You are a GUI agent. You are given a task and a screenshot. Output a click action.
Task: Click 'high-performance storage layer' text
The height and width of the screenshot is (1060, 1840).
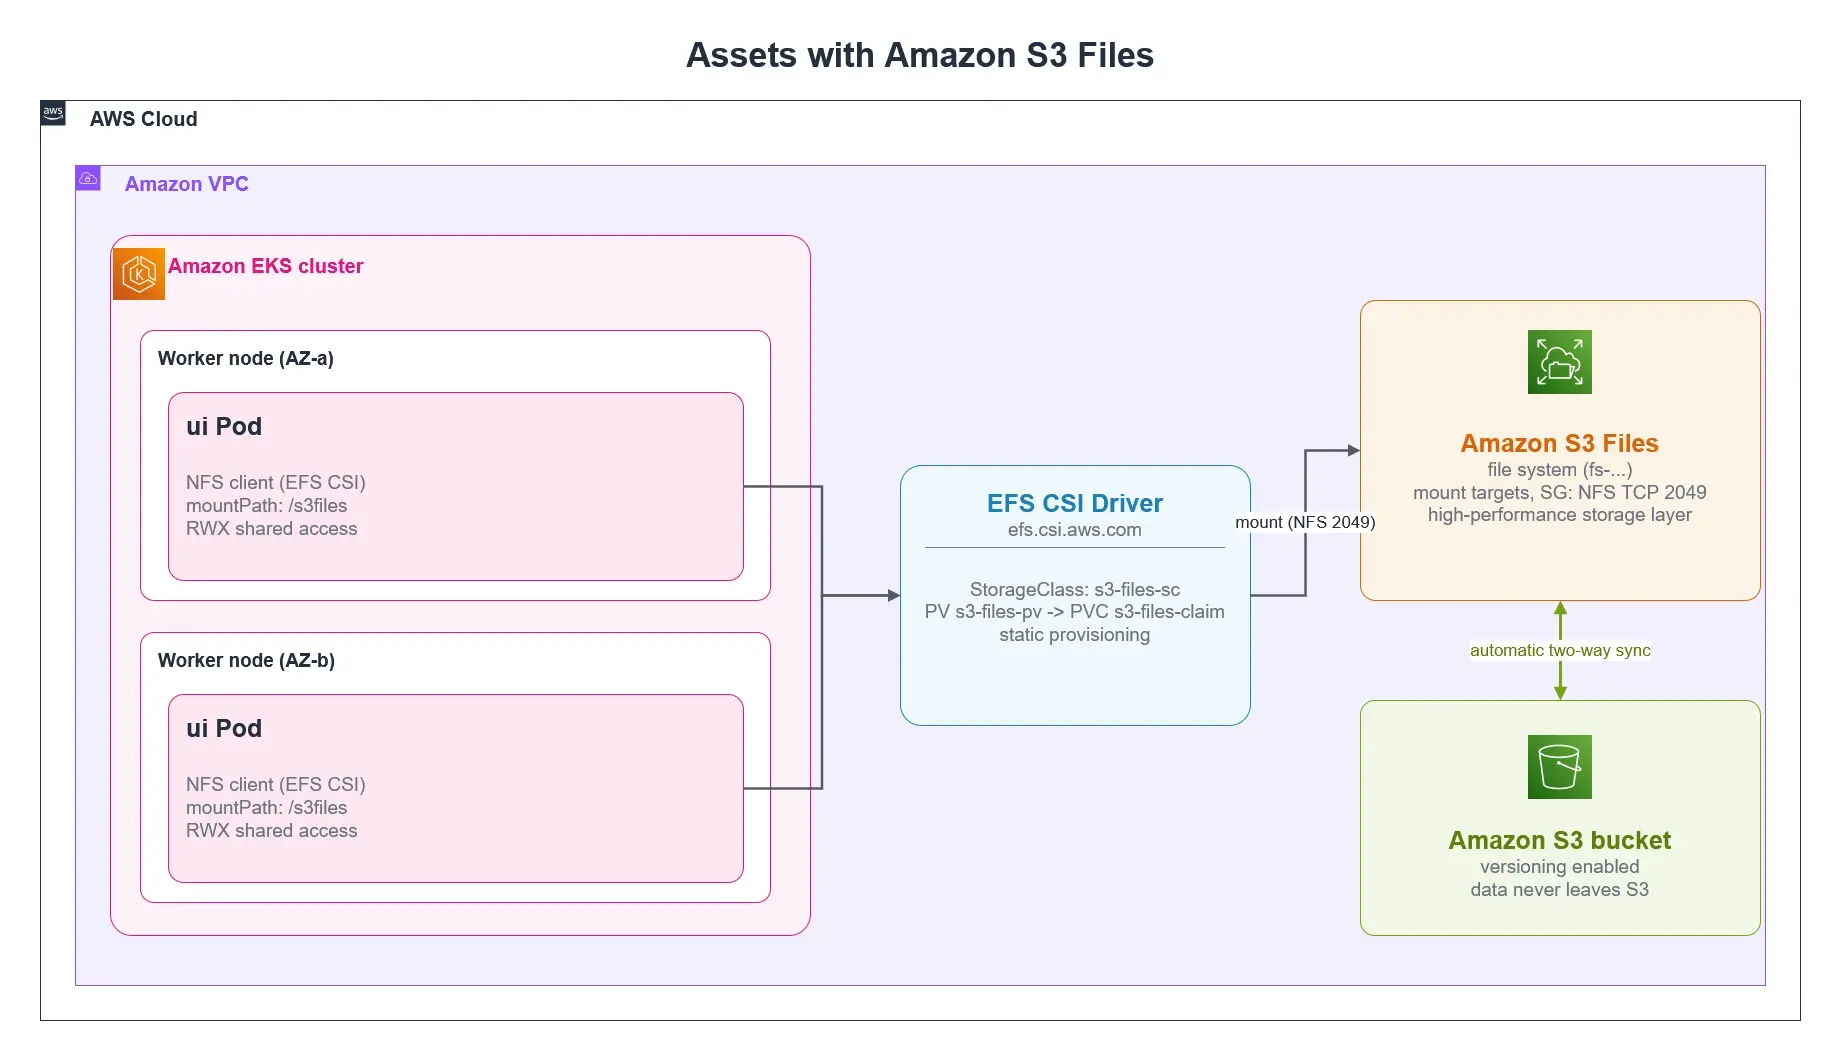coord(1560,514)
